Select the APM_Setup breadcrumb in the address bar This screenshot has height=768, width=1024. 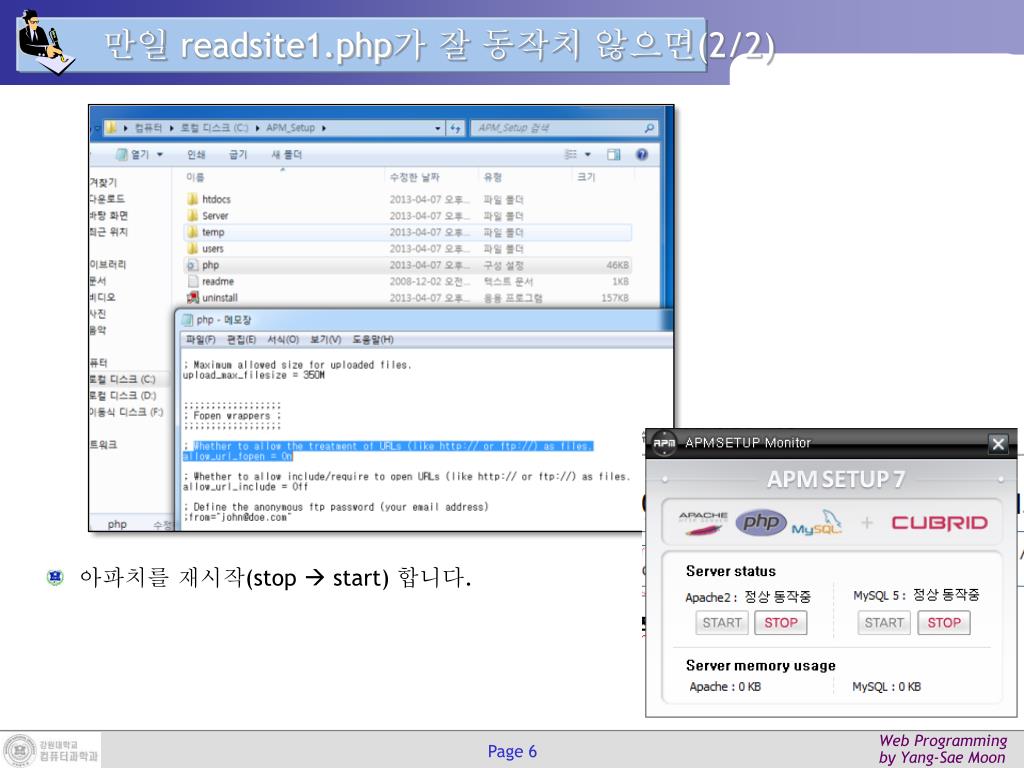point(291,128)
